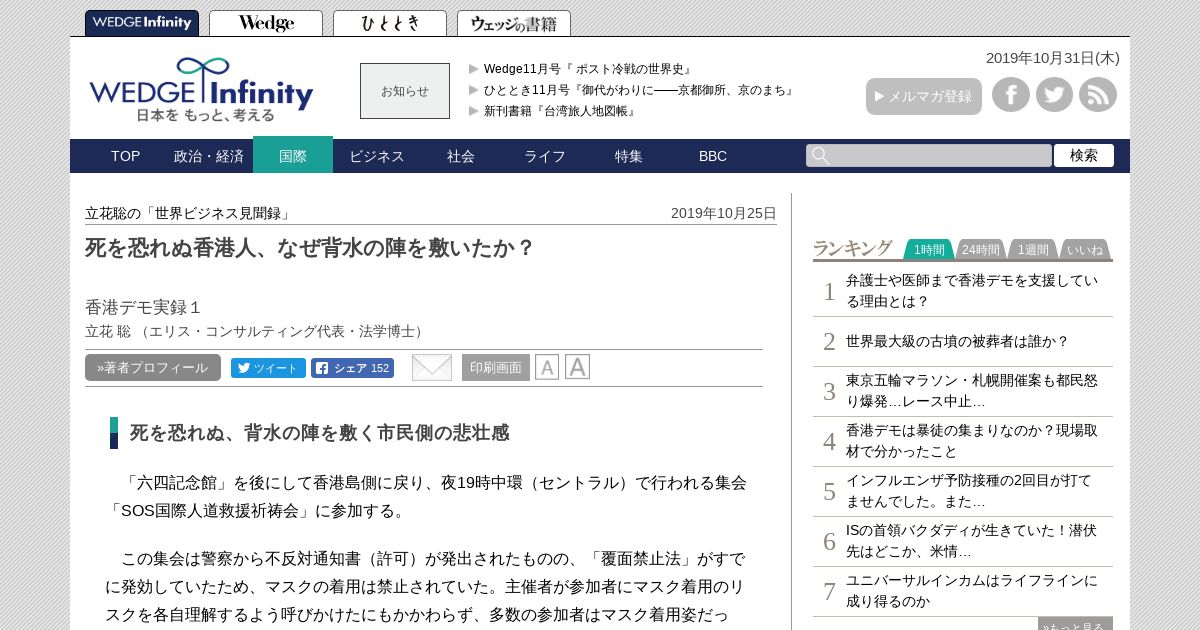The image size is (1200, 630).
Task: Share article on Facebook シェア 152 button
Action: [352, 368]
